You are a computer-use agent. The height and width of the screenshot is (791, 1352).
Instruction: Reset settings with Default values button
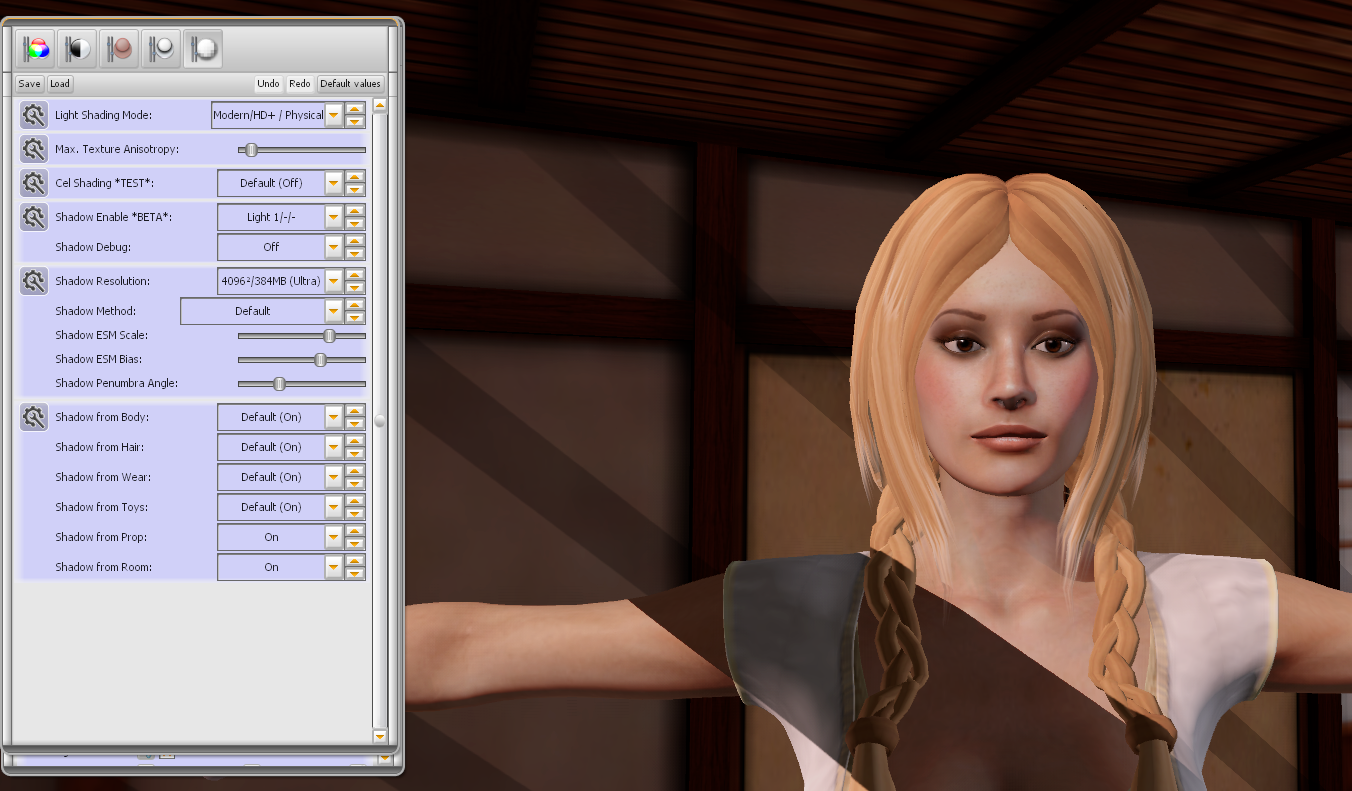pyautogui.click(x=350, y=84)
